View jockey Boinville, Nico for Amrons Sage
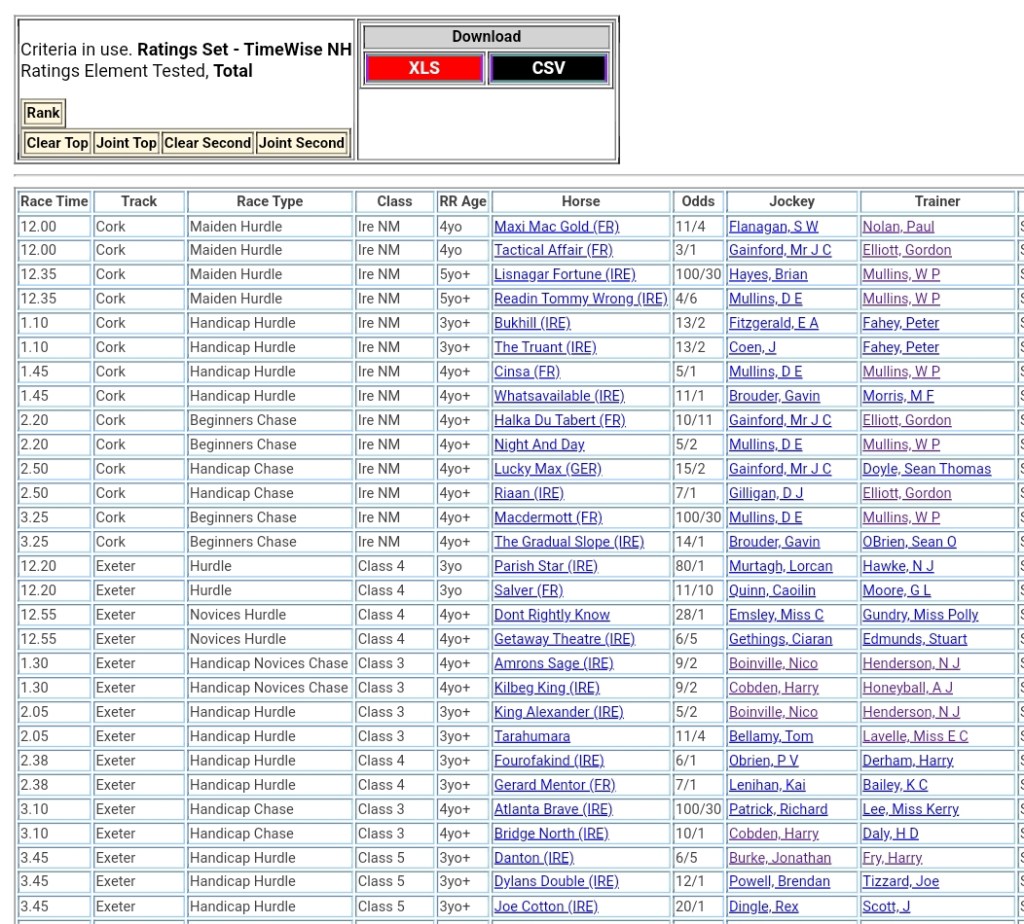Screen dimensions: 1024x924 (x=773, y=663)
